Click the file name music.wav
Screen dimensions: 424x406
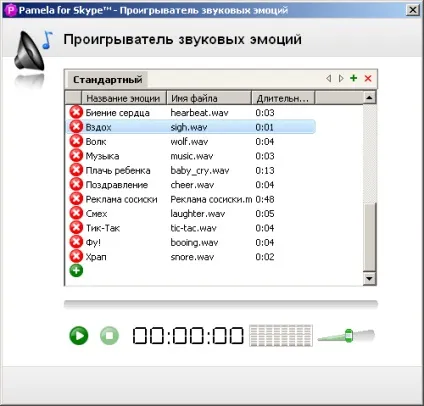coord(192,156)
